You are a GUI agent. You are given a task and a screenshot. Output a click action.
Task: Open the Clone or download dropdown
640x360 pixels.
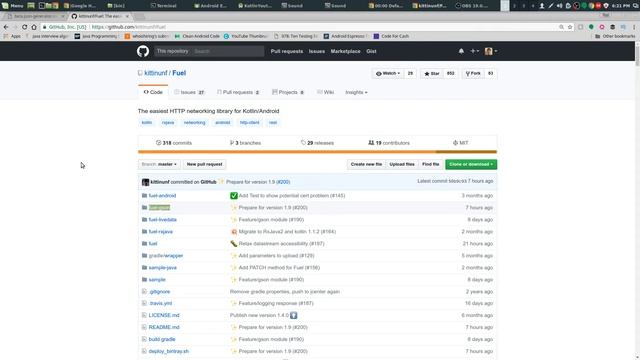(x=471, y=164)
